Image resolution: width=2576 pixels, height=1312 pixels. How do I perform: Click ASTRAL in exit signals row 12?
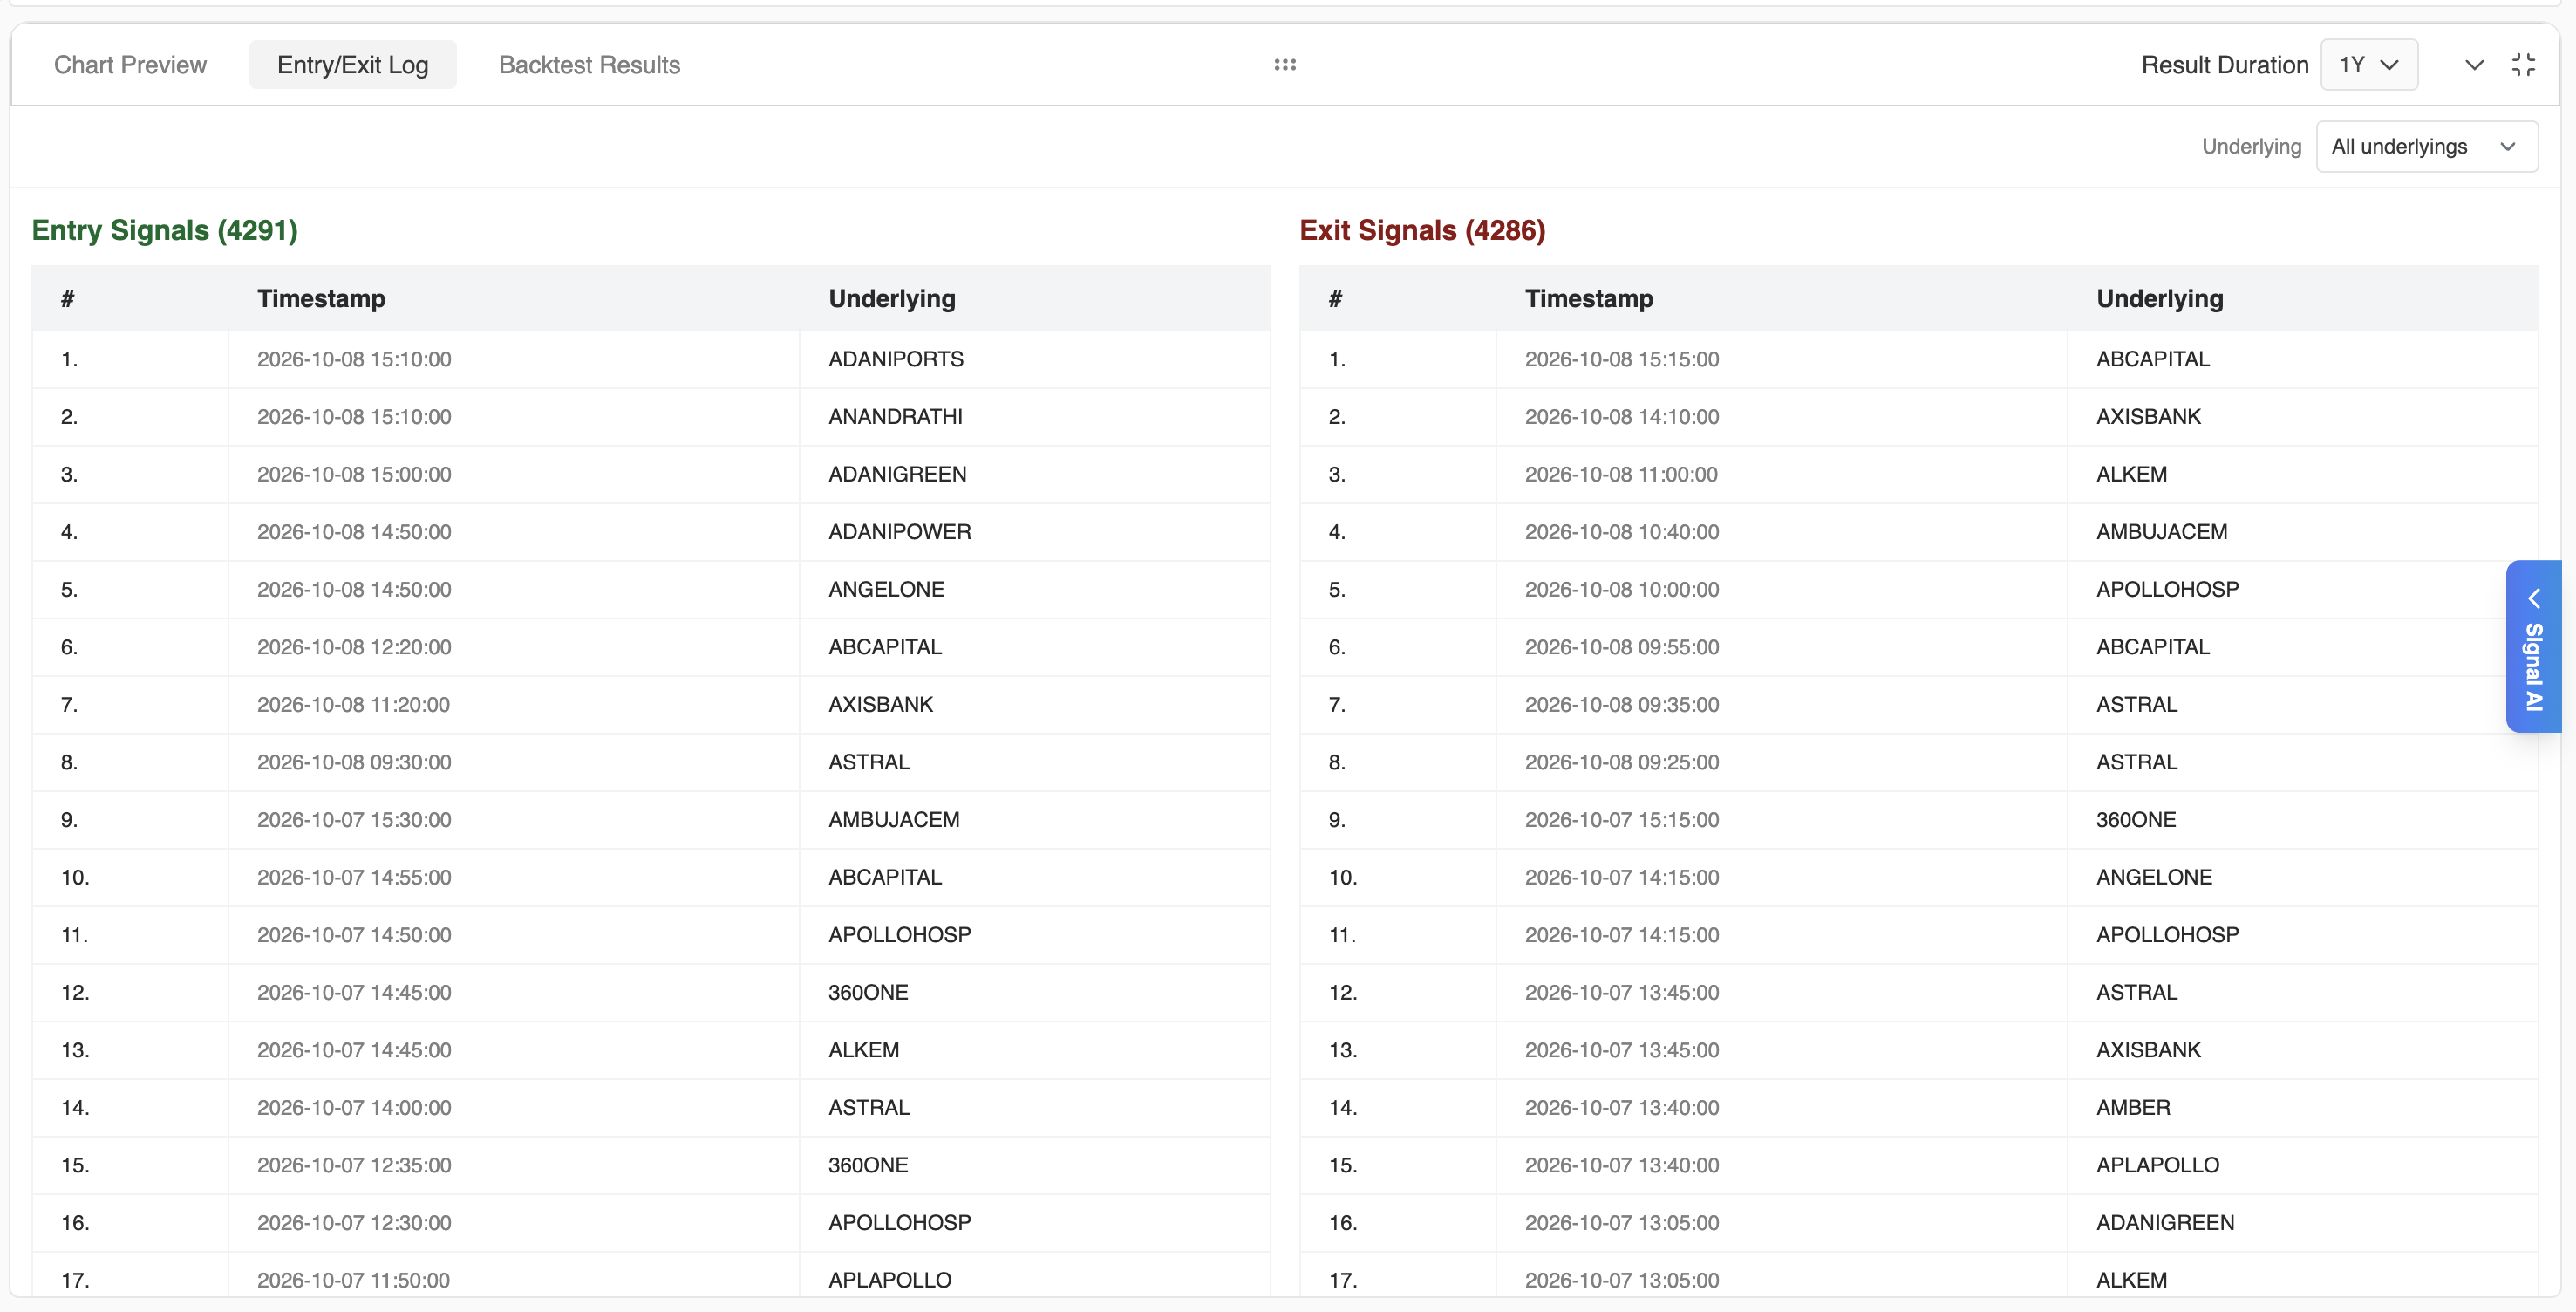tap(2136, 992)
